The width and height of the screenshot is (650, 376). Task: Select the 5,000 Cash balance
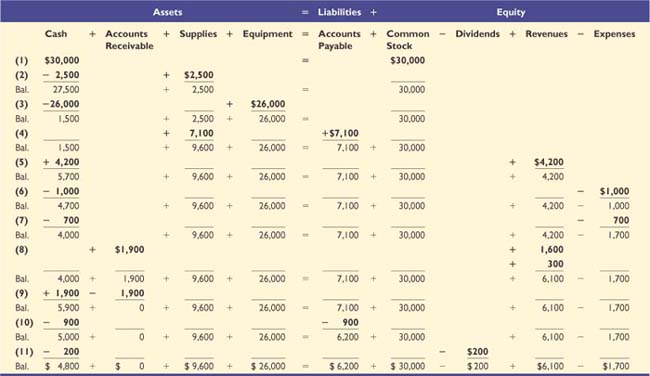[x=68, y=337]
